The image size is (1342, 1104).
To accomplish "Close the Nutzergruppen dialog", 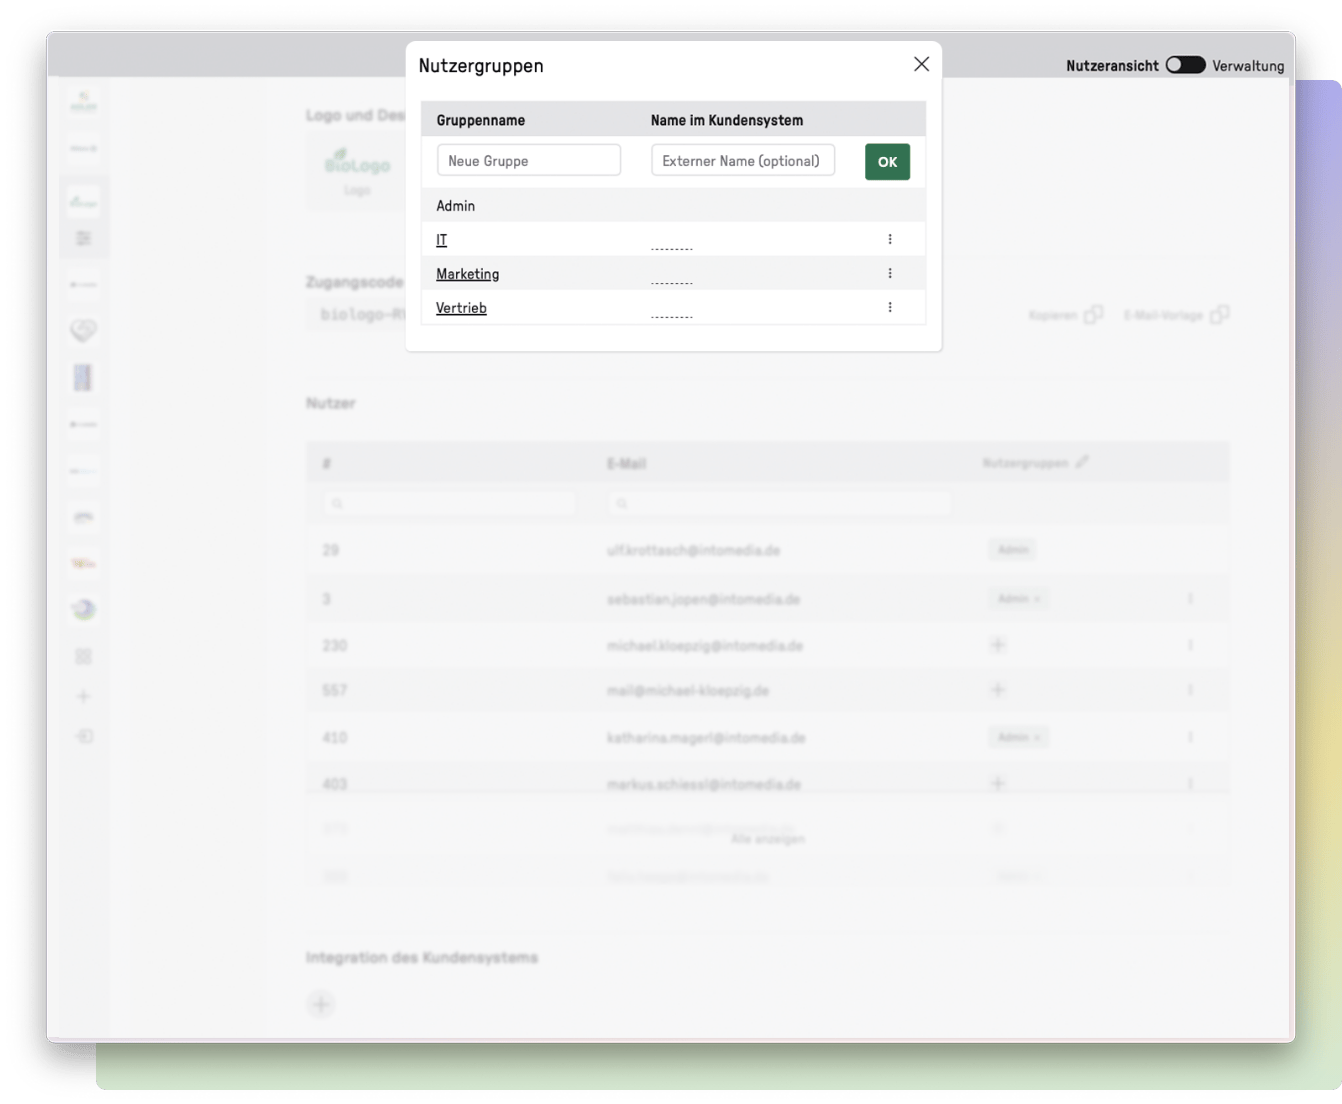I will (x=921, y=64).
